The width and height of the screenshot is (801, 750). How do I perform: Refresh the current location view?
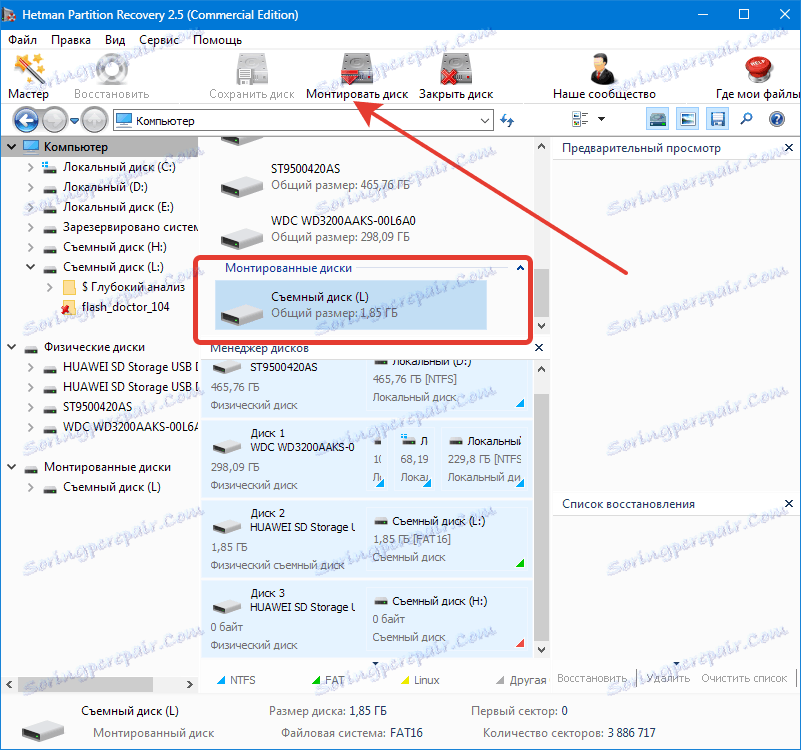pos(507,121)
